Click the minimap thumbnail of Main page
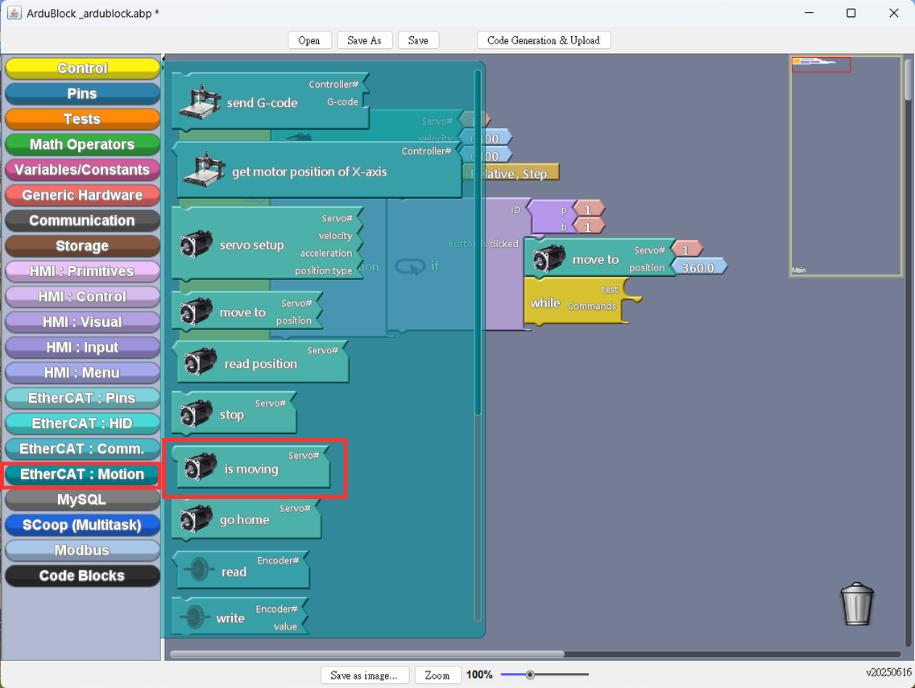 [846, 166]
